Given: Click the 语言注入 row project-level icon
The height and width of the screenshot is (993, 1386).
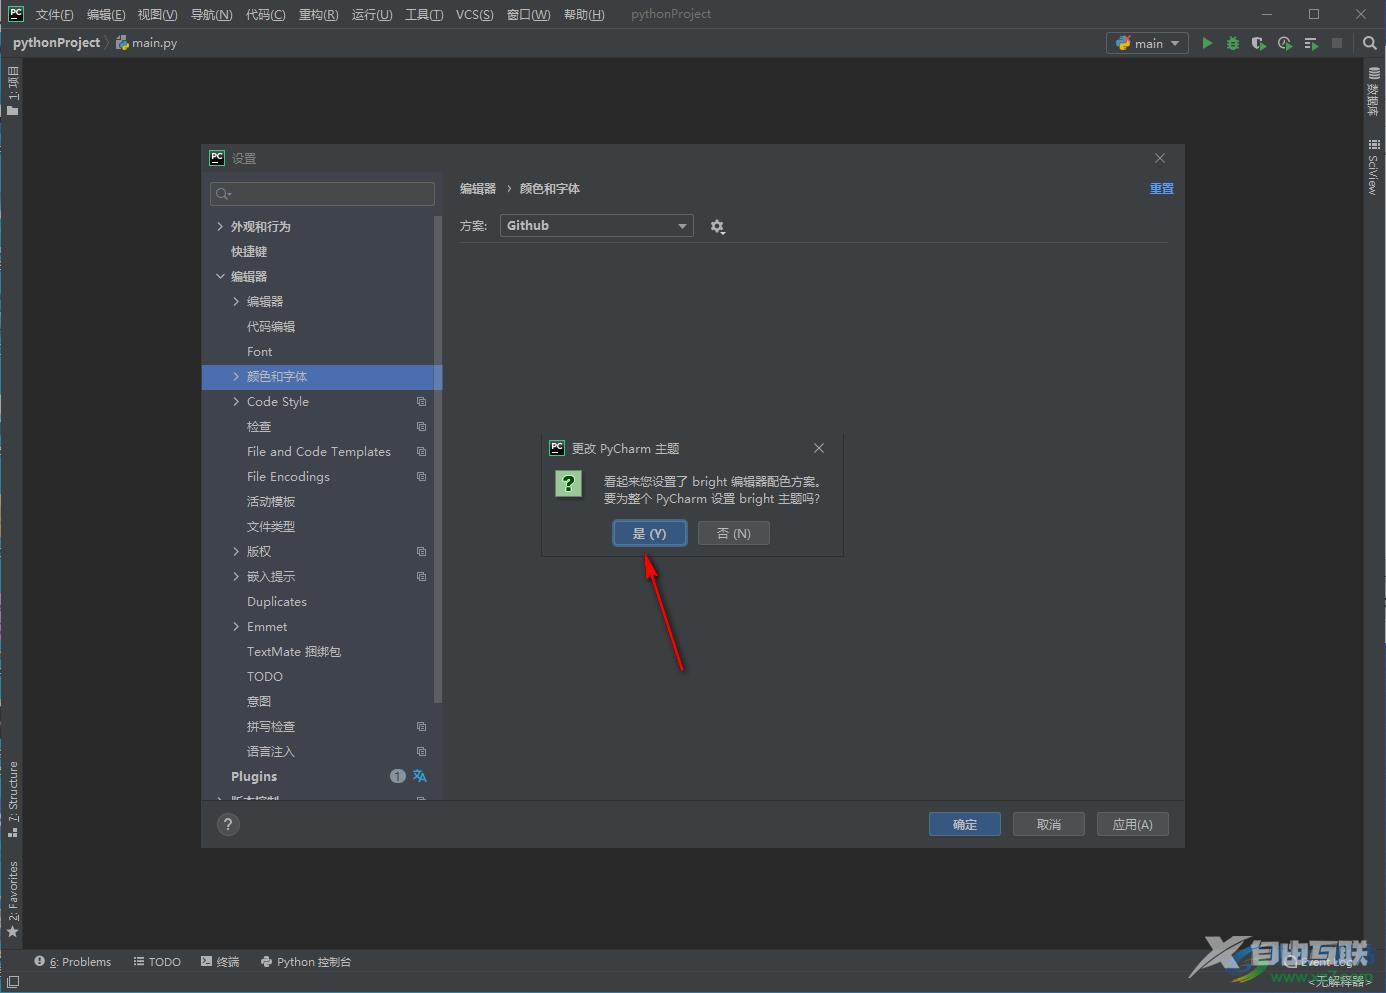Looking at the screenshot, I should (x=421, y=752).
